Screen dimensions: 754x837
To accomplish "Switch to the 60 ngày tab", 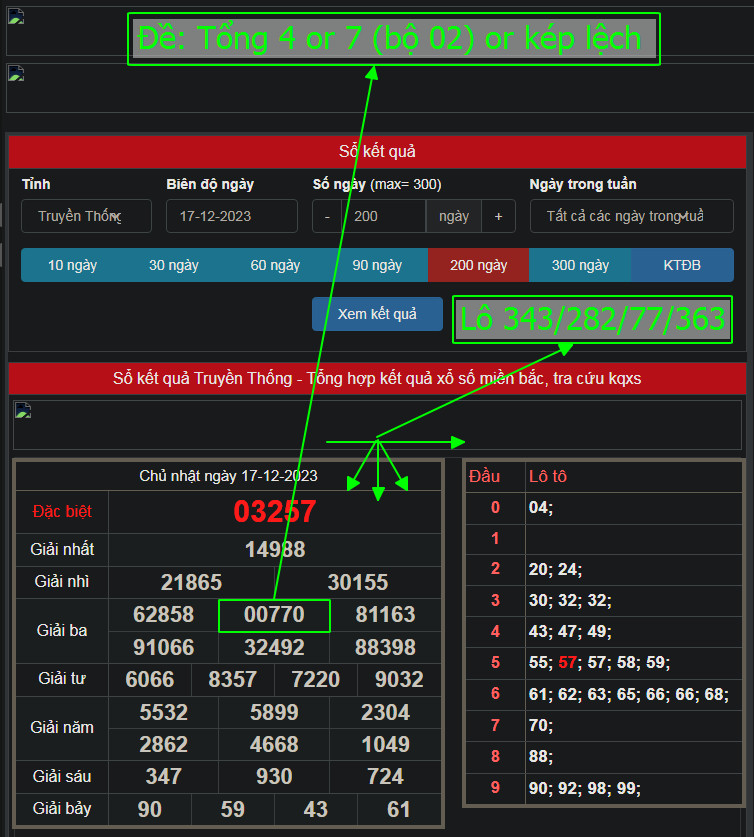I will click(275, 265).
